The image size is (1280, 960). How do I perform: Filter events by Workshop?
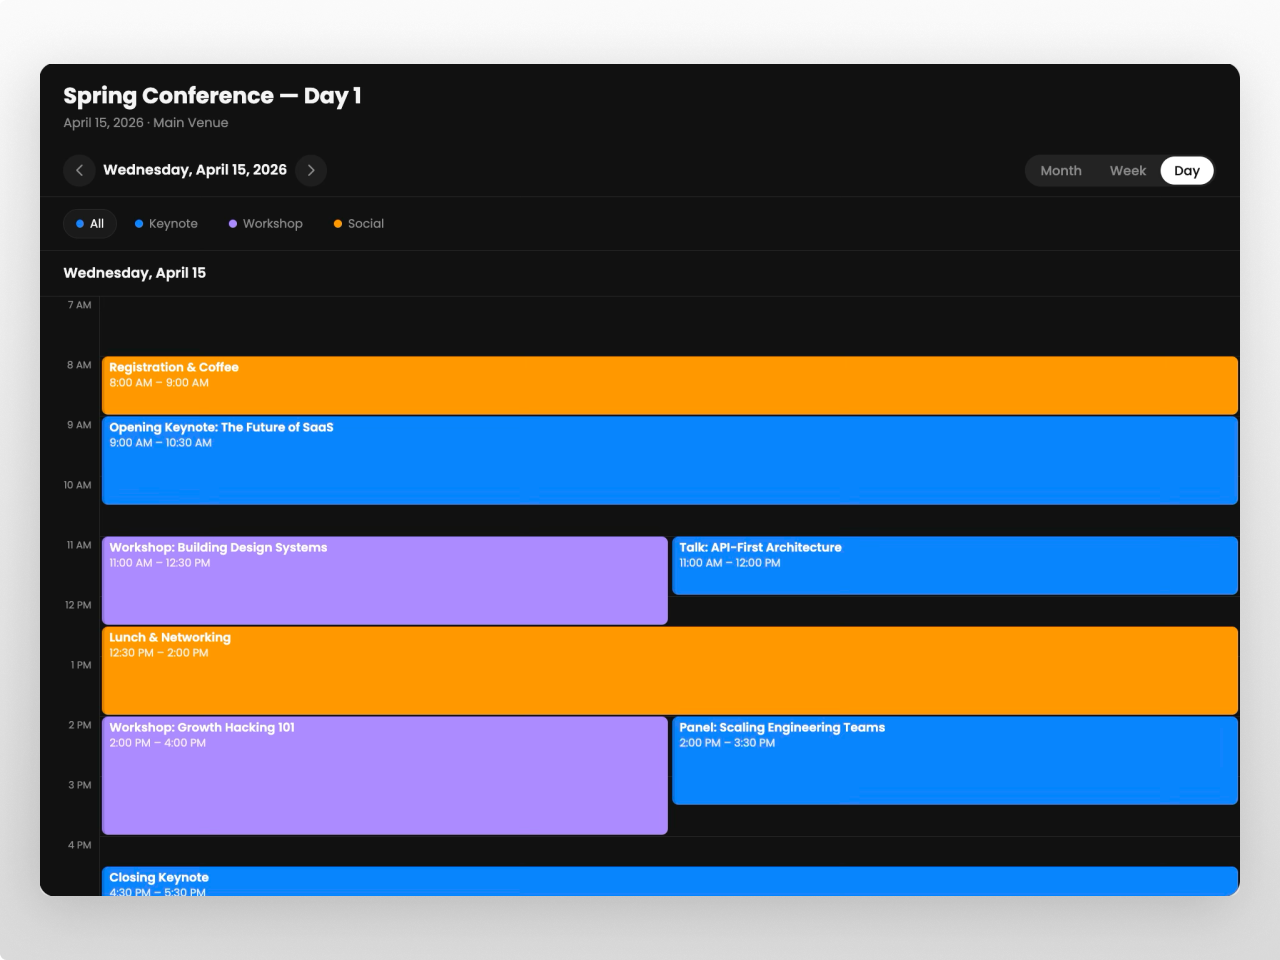pyautogui.click(x=266, y=224)
